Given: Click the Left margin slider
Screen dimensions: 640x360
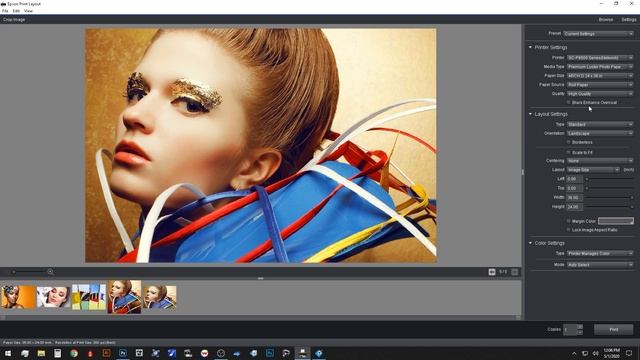Looking at the screenshot, I should pos(609,179).
